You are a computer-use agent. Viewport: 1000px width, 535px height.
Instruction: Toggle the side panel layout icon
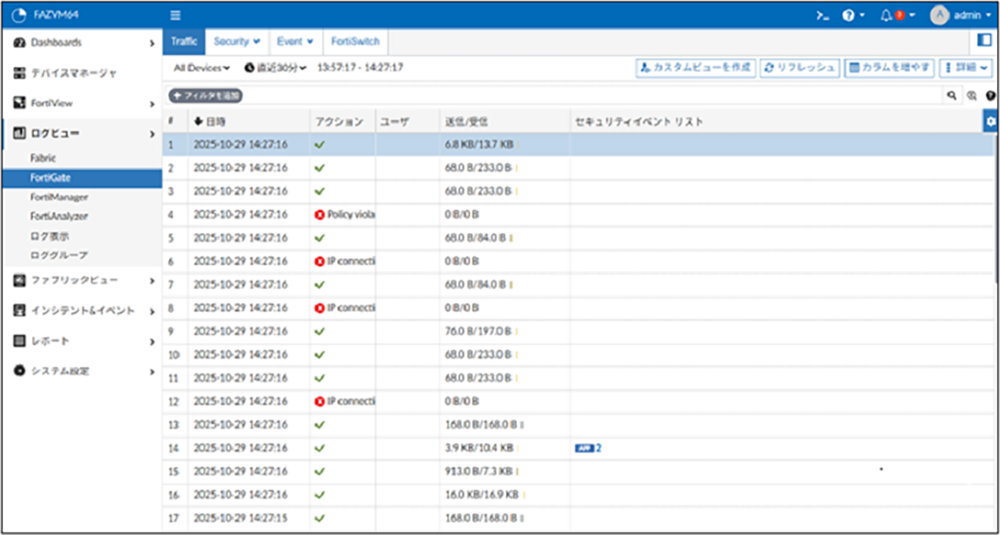point(985,41)
